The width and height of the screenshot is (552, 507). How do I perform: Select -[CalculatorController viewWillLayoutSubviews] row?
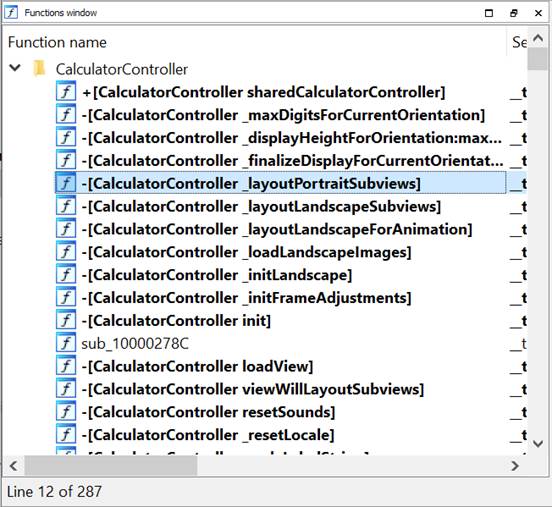pos(253,389)
